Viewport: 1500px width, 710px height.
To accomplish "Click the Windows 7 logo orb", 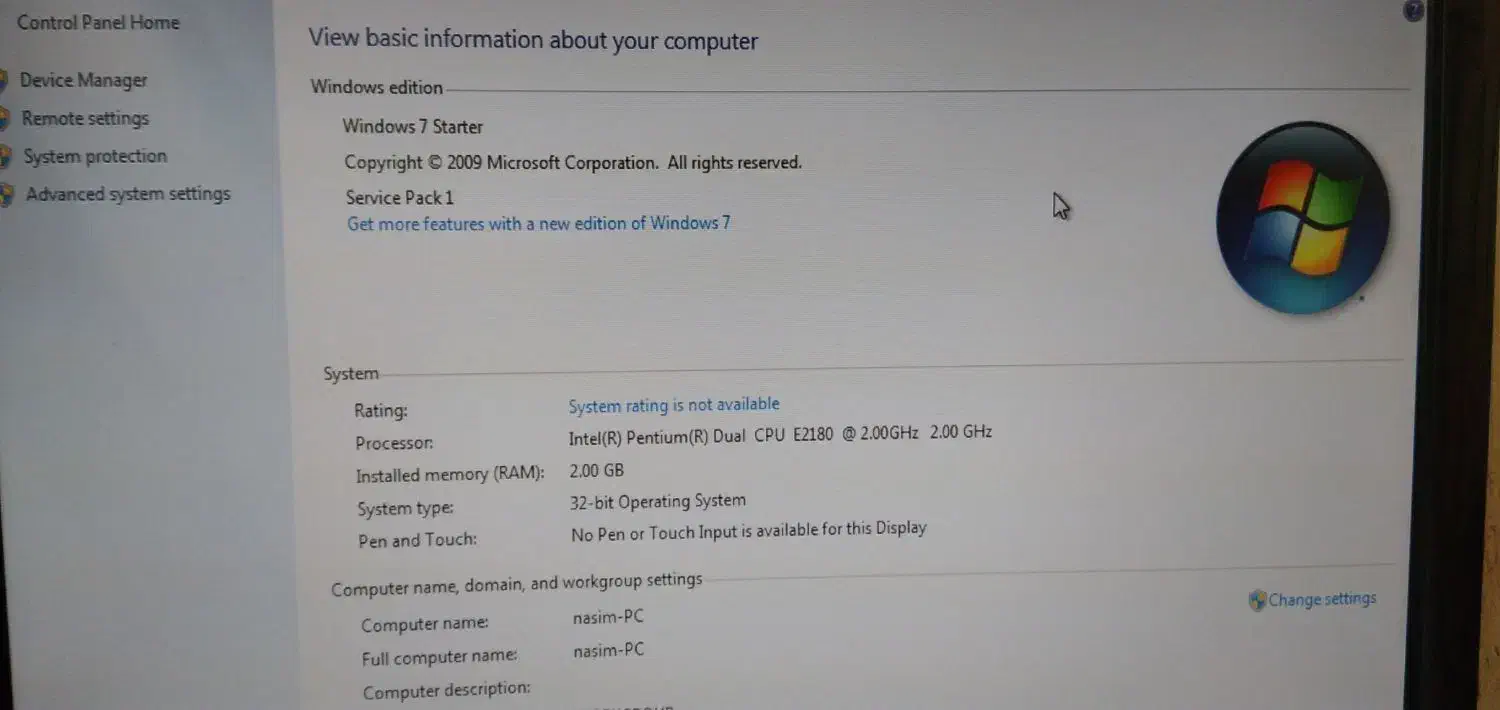I will tap(1303, 217).
